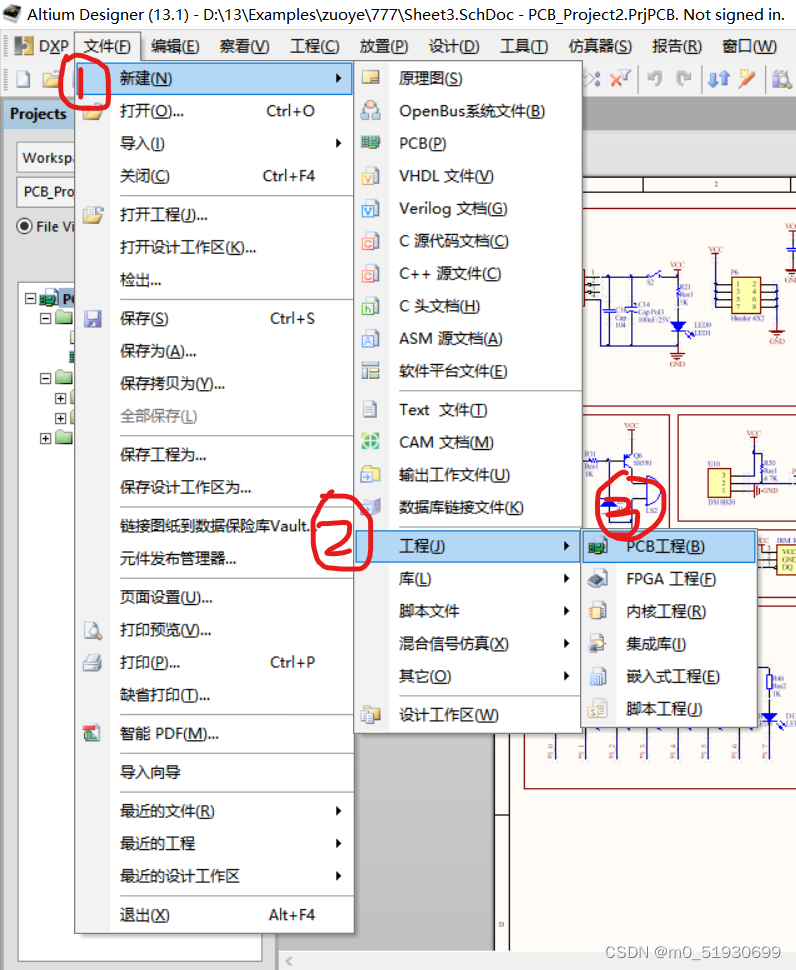Choose 关闭(C) from File menu
The height and width of the screenshot is (970, 796).
[x=214, y=176]
